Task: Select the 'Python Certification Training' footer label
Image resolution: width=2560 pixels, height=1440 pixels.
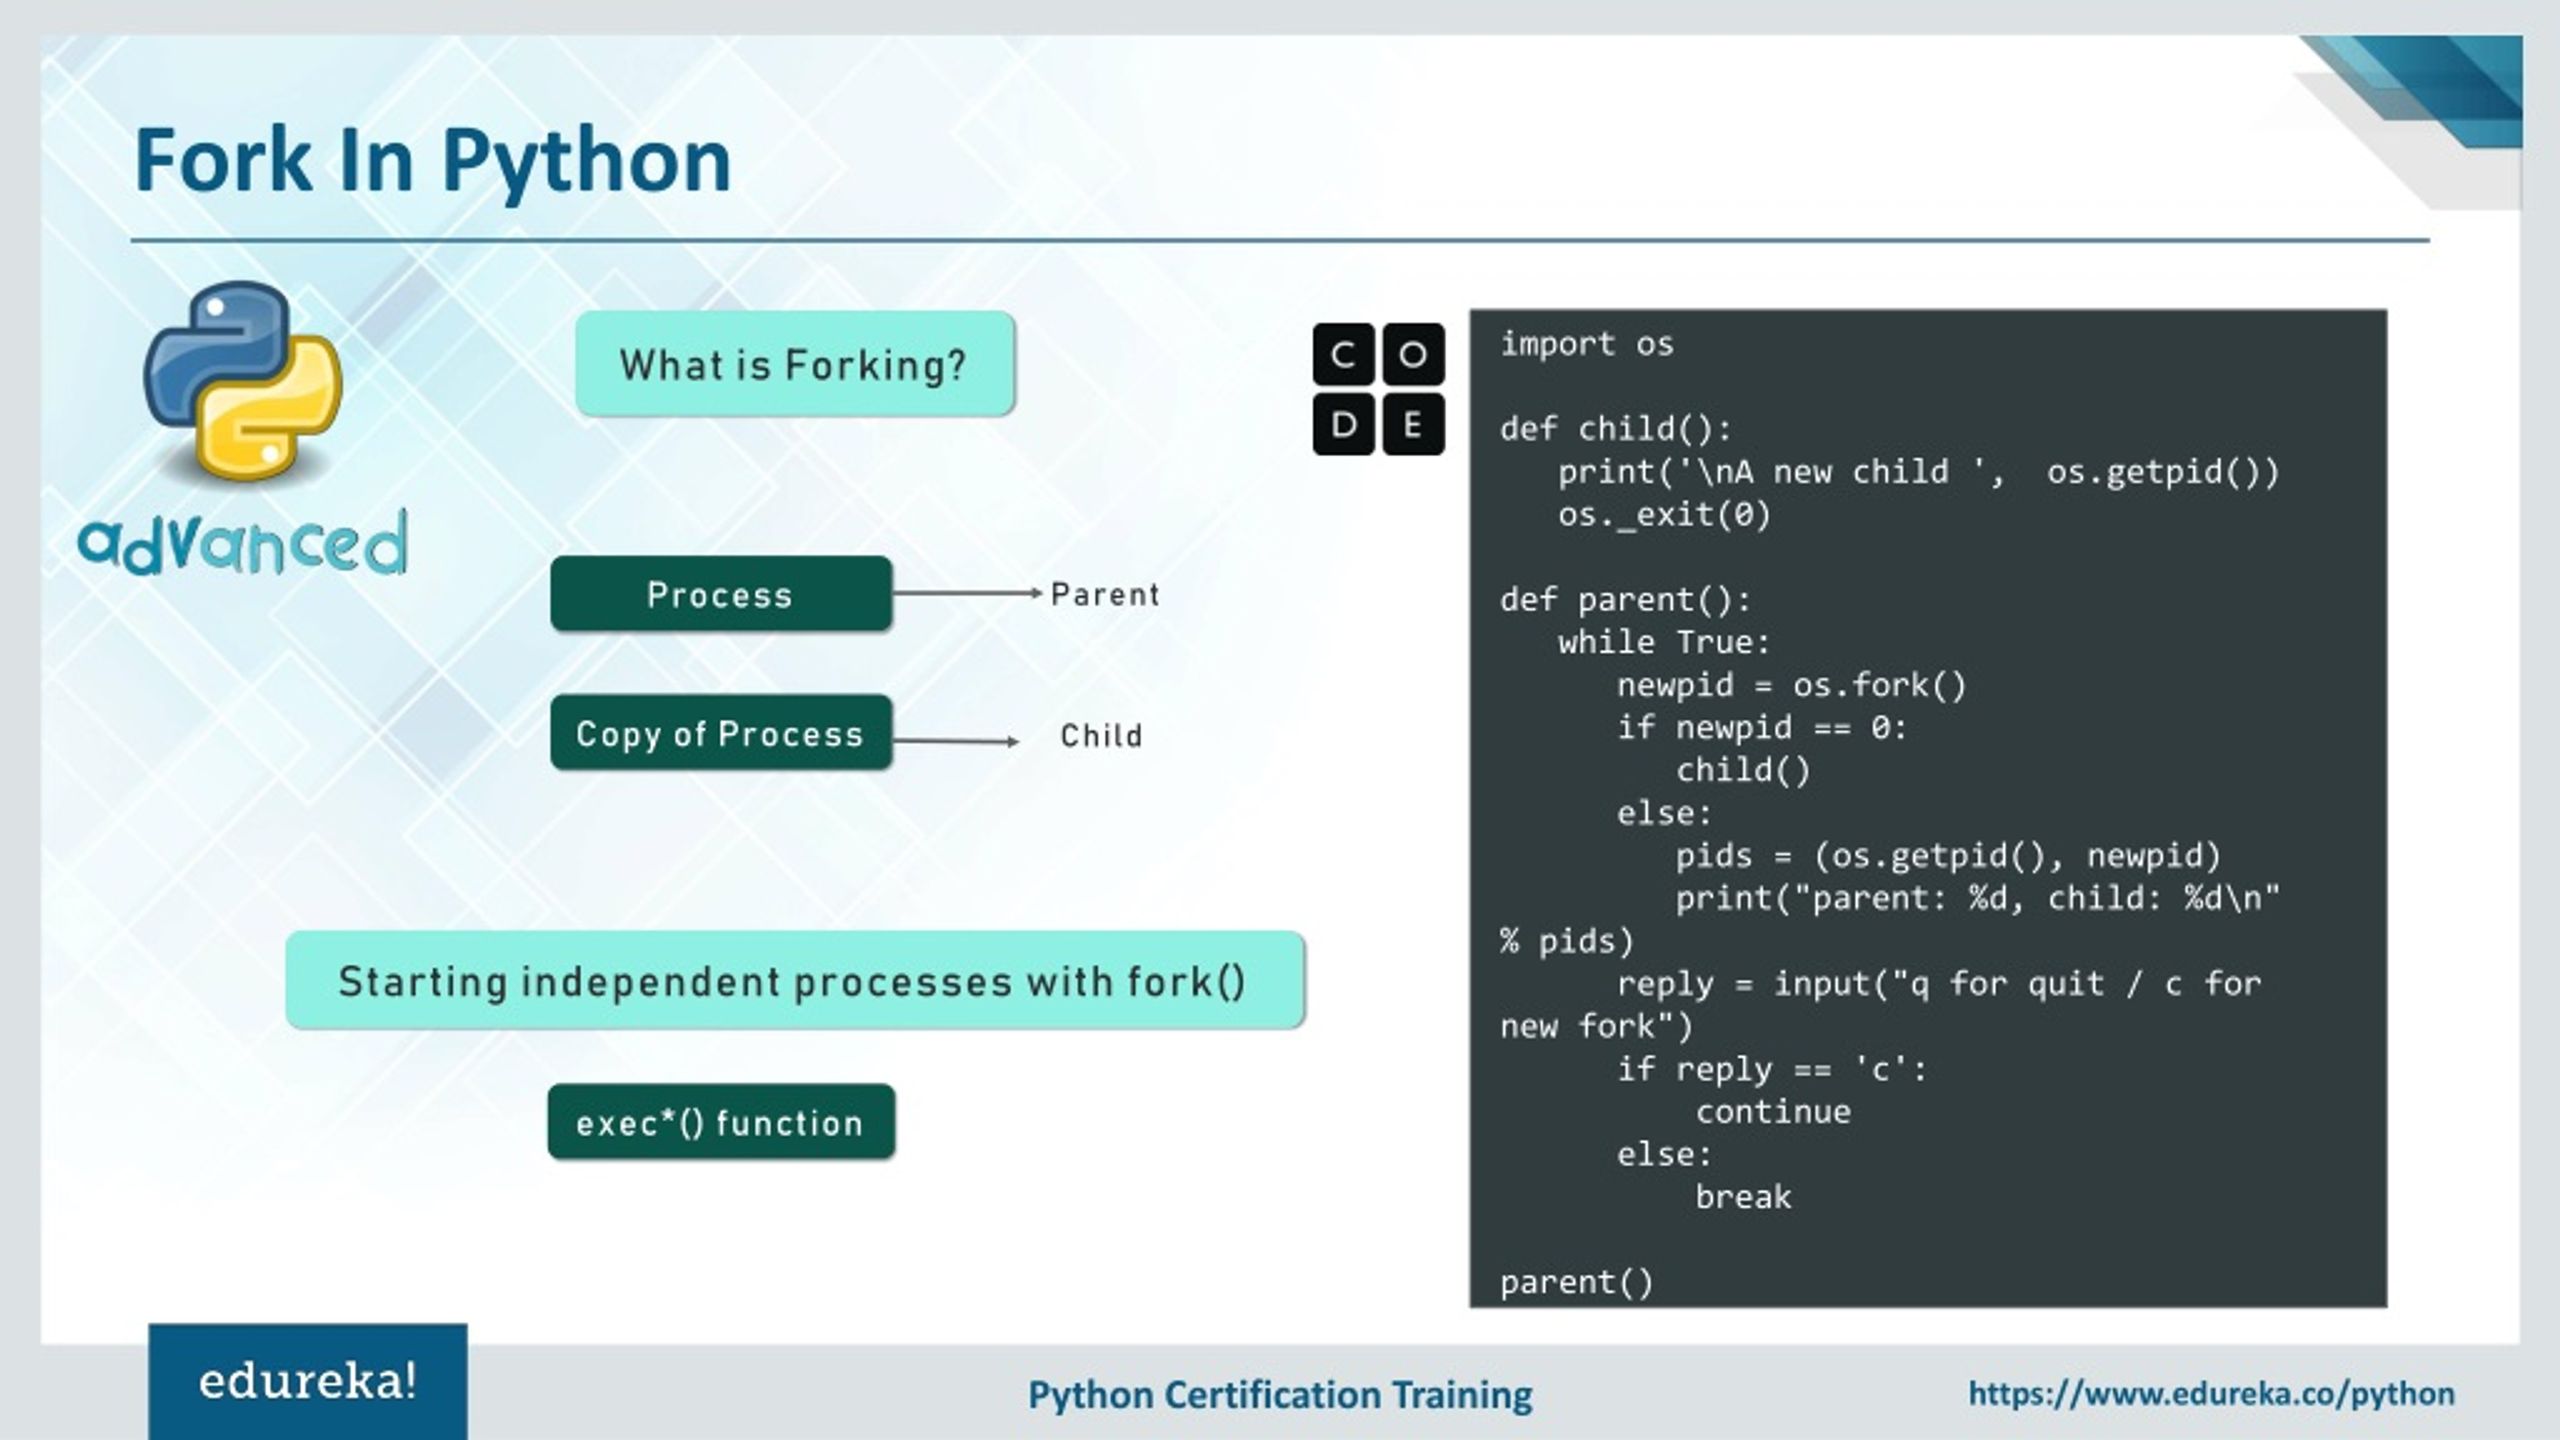Action: [1278, 1392]
